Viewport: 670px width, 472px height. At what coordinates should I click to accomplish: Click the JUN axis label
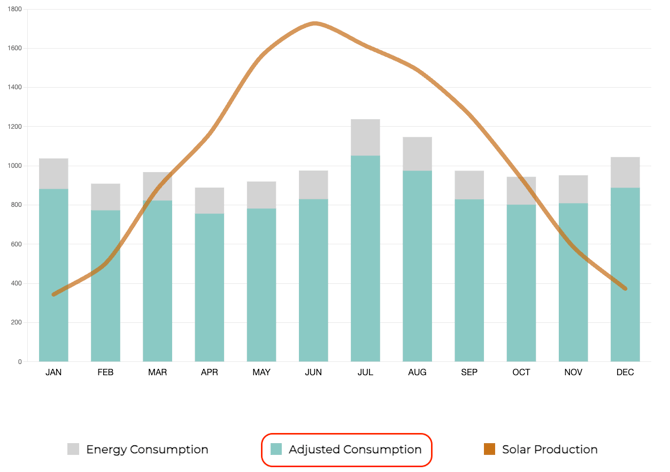coord(313,373)
